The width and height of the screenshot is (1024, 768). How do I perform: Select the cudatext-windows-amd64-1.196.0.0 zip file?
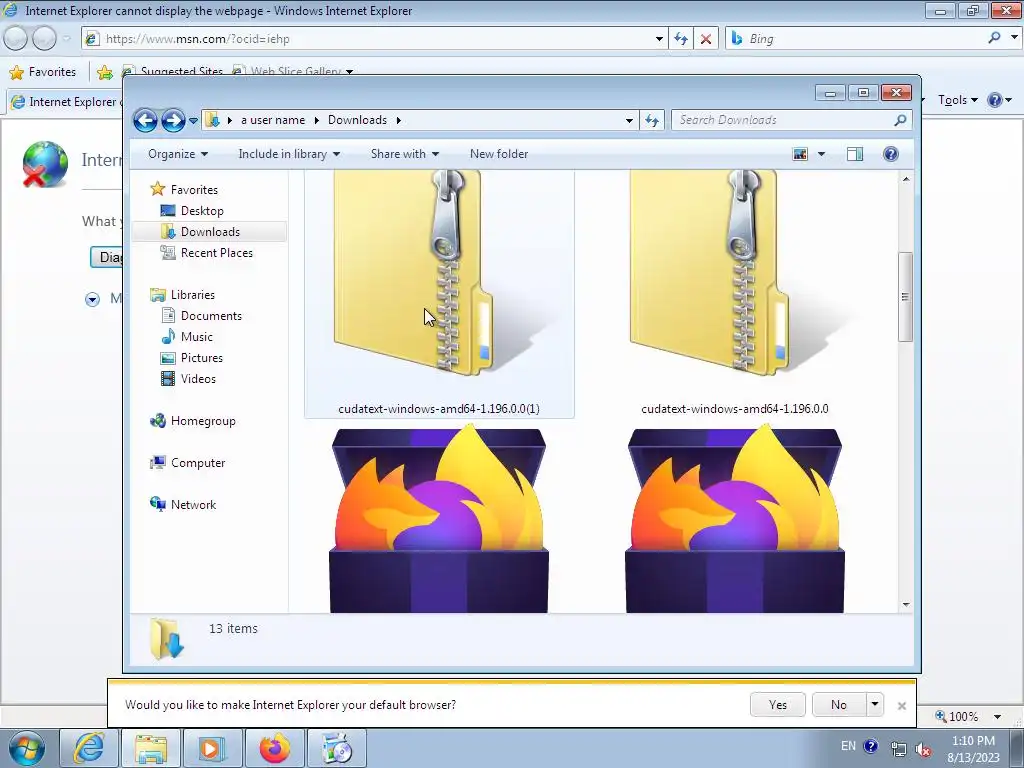pos(735,294)
